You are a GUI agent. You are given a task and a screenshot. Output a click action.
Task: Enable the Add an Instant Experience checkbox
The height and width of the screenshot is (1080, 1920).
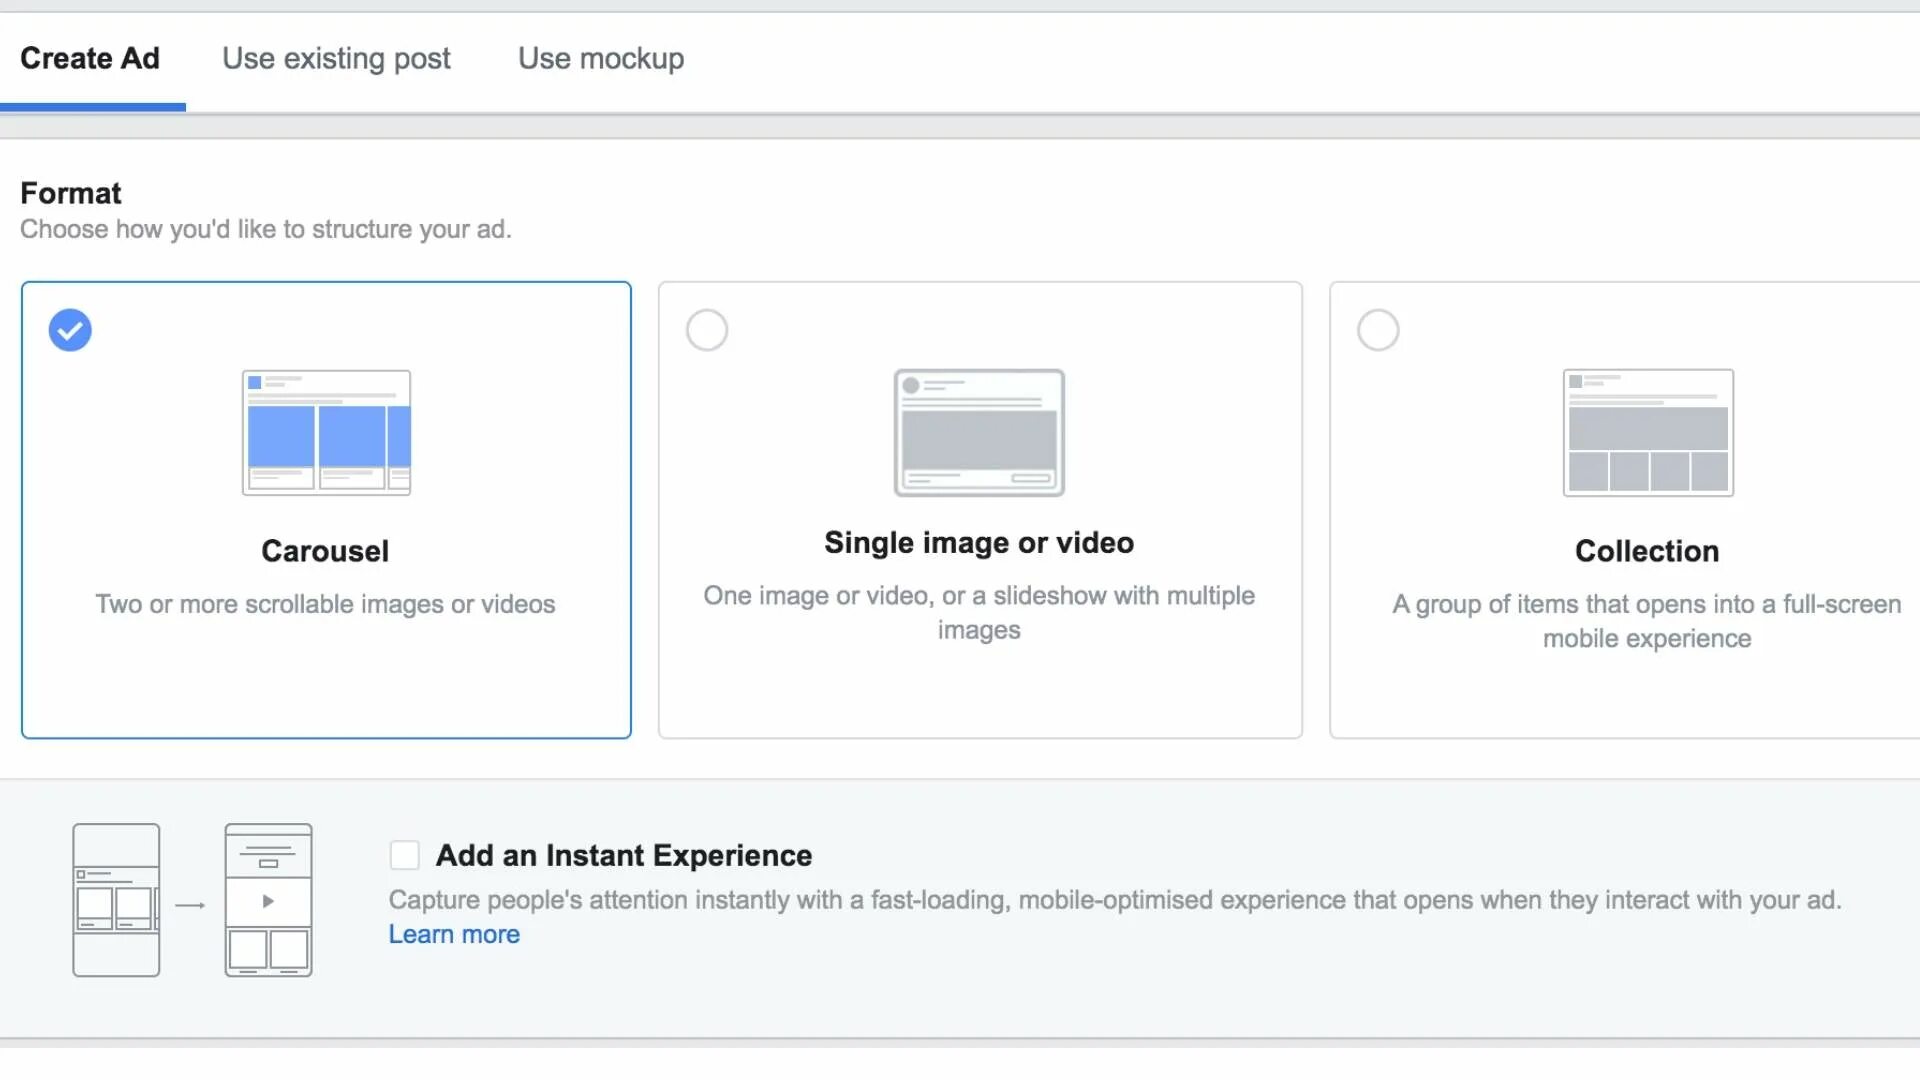point(404,855)
